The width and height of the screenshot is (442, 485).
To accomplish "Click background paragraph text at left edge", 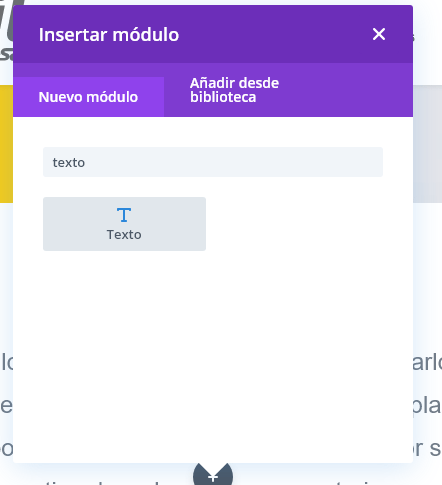I will pyautogui.click(x=6, y=405).
